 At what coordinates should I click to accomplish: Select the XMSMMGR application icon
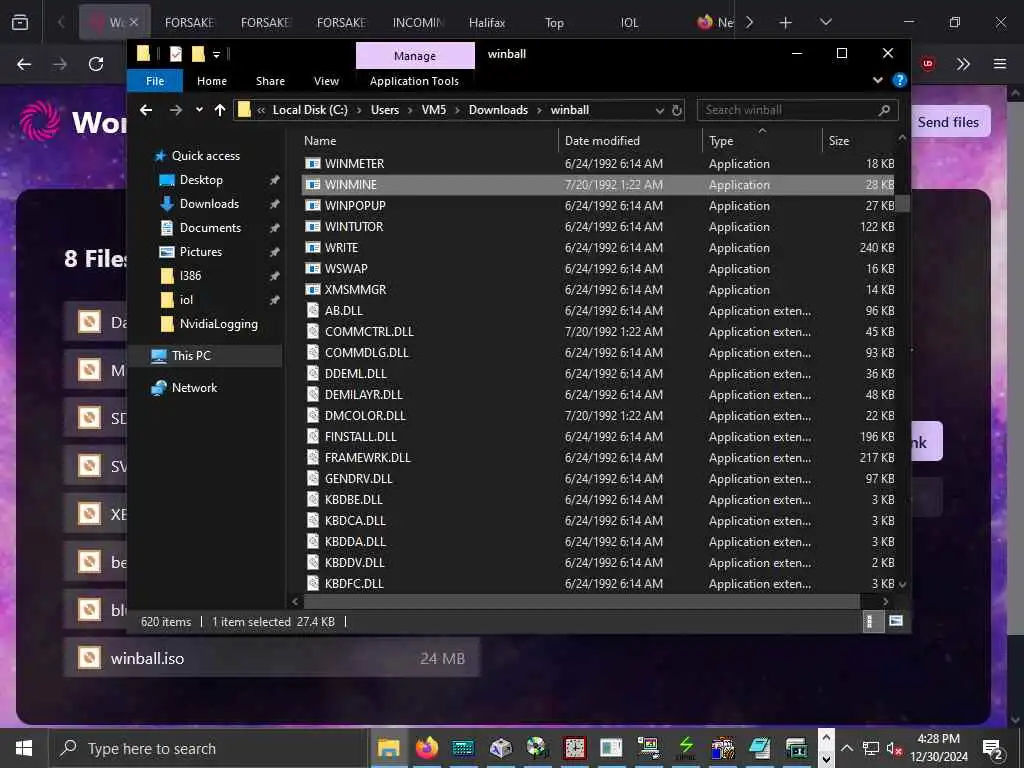313,289
